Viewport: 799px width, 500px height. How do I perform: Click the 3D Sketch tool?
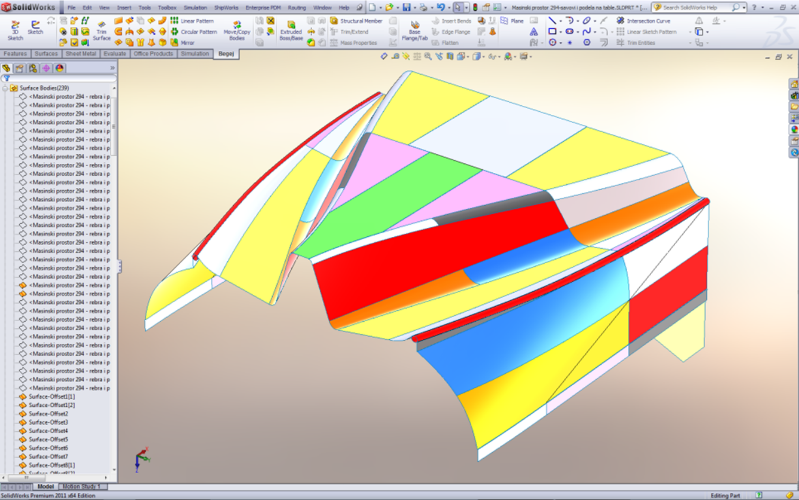[x=14, y=29]
